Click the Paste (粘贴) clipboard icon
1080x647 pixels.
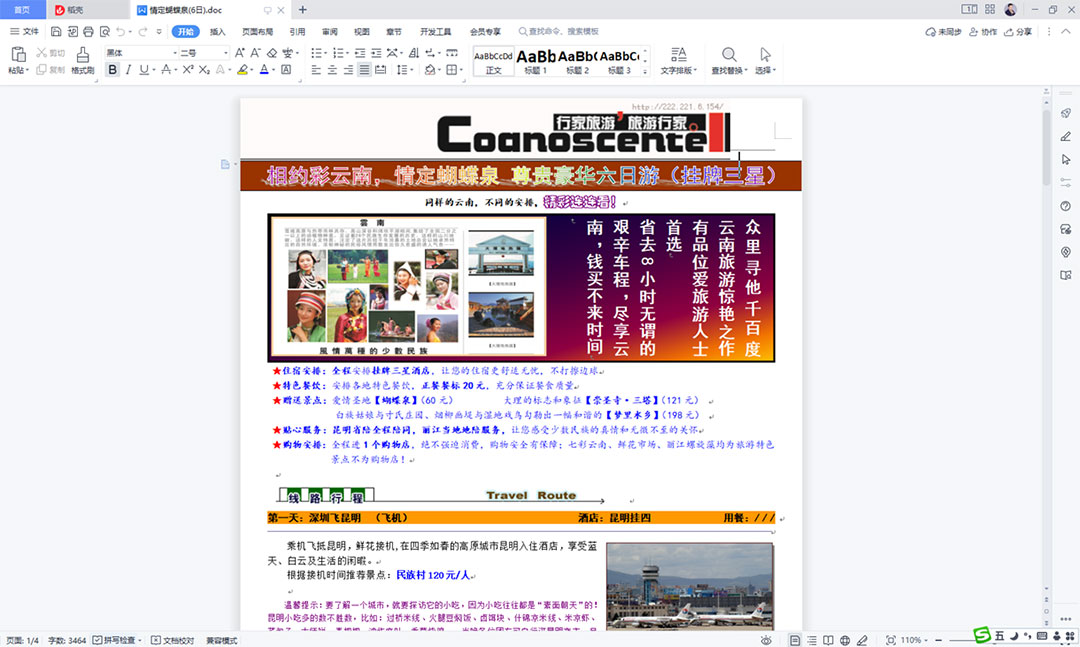17,54
